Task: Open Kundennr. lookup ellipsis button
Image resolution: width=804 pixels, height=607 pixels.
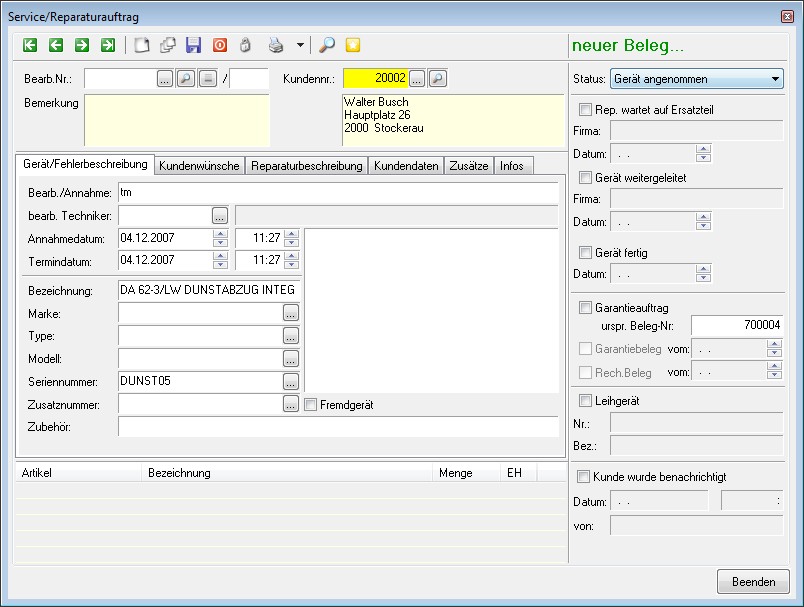Action: pos(417,79)
